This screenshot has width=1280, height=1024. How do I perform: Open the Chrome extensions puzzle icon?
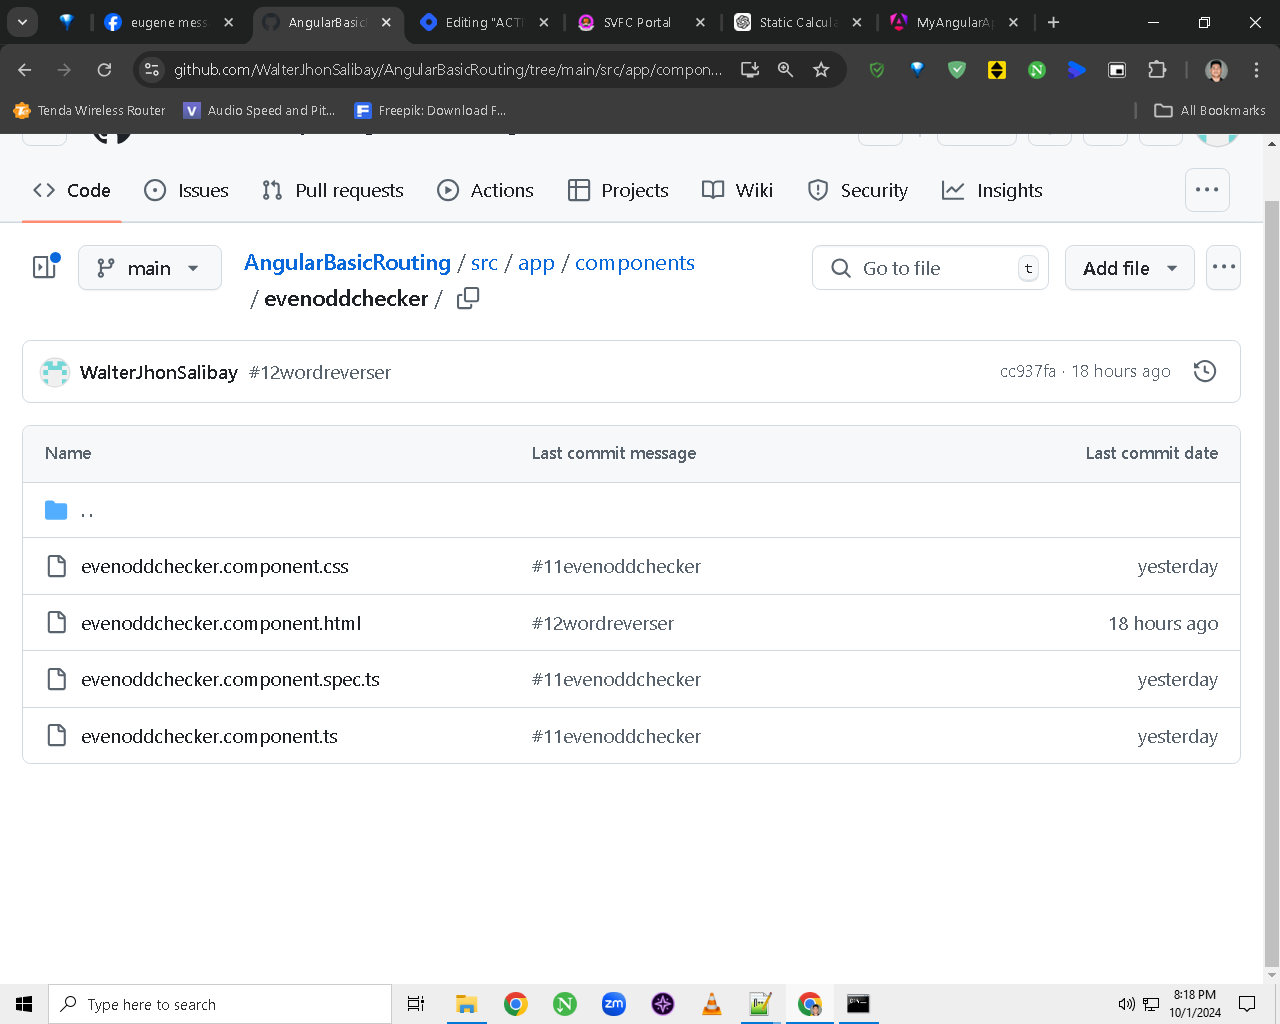click(1157, 69)
